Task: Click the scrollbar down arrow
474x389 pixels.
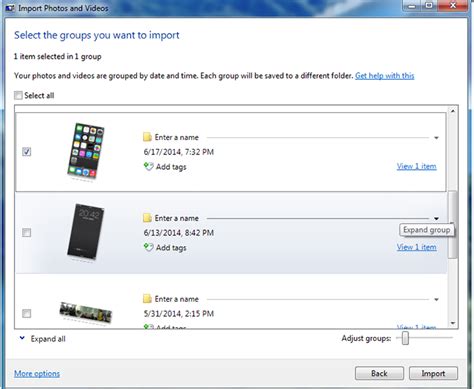Action: click(452, 323)
